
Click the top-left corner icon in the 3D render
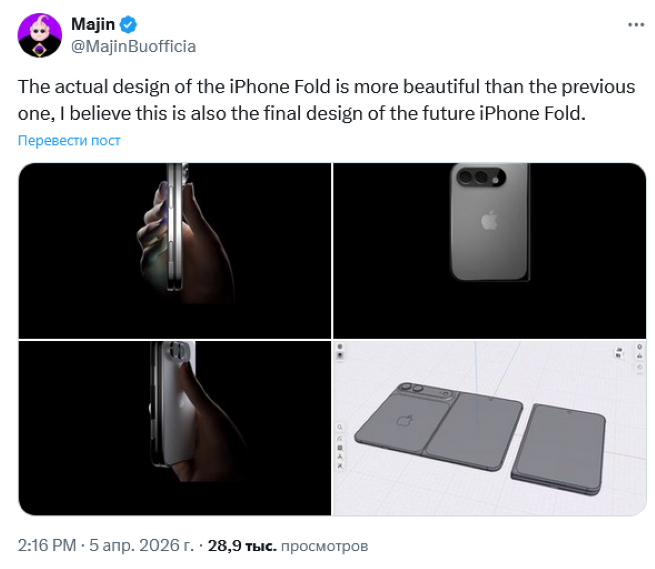(341, 347)
